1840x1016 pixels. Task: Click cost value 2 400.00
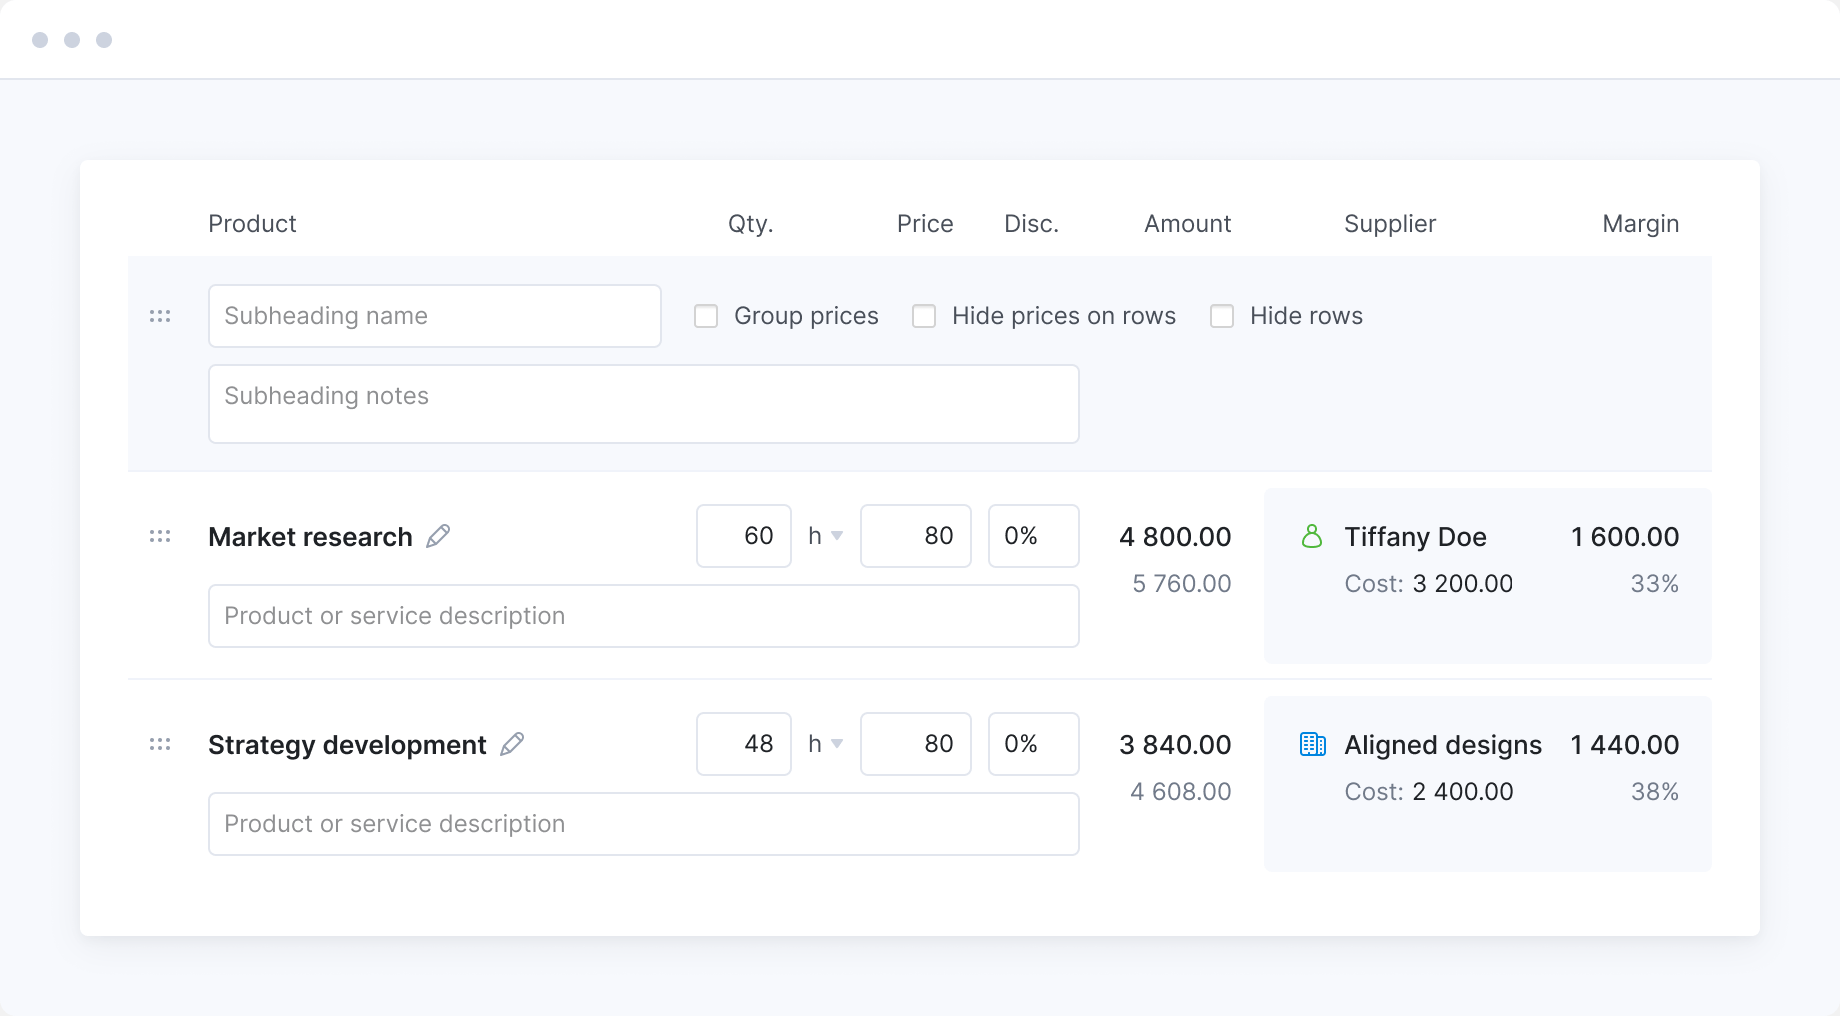coord(1463,792)
